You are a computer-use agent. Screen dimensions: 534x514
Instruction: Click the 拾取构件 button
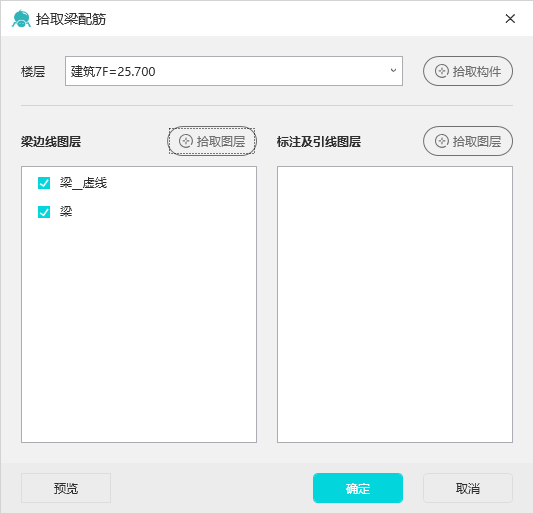point(468,71)
